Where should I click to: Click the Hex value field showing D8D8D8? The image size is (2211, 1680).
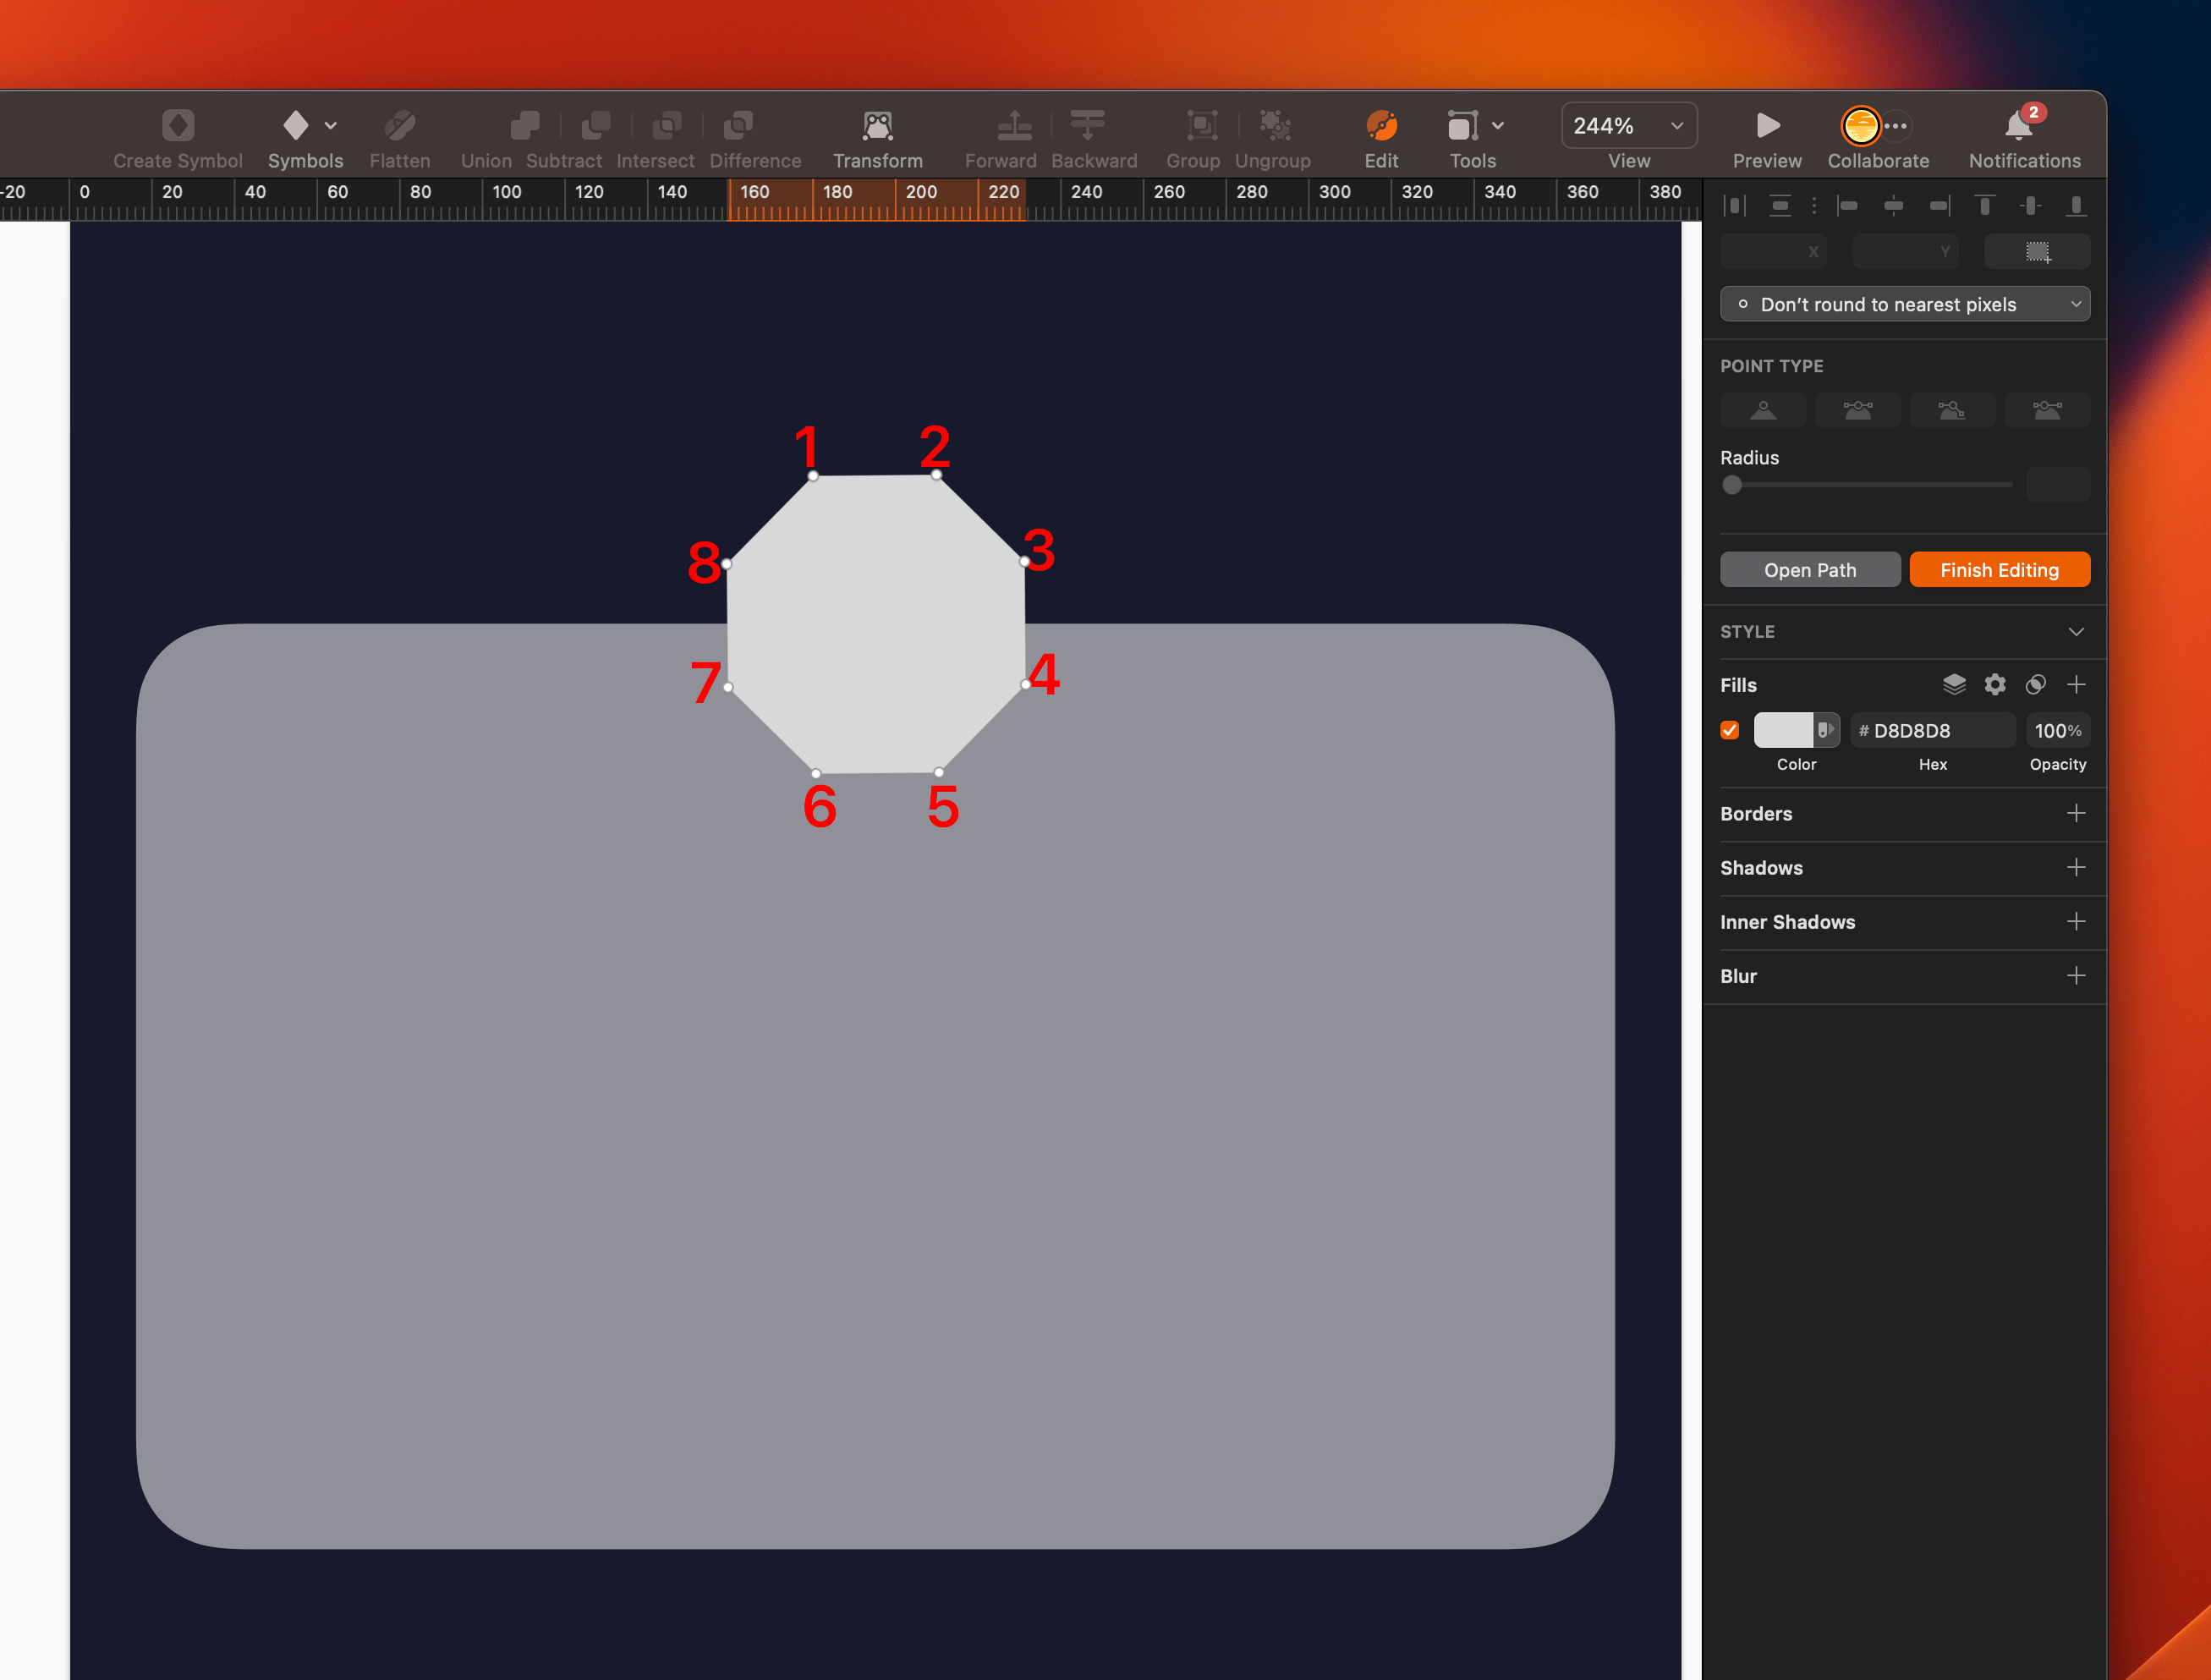[1932, 730]
